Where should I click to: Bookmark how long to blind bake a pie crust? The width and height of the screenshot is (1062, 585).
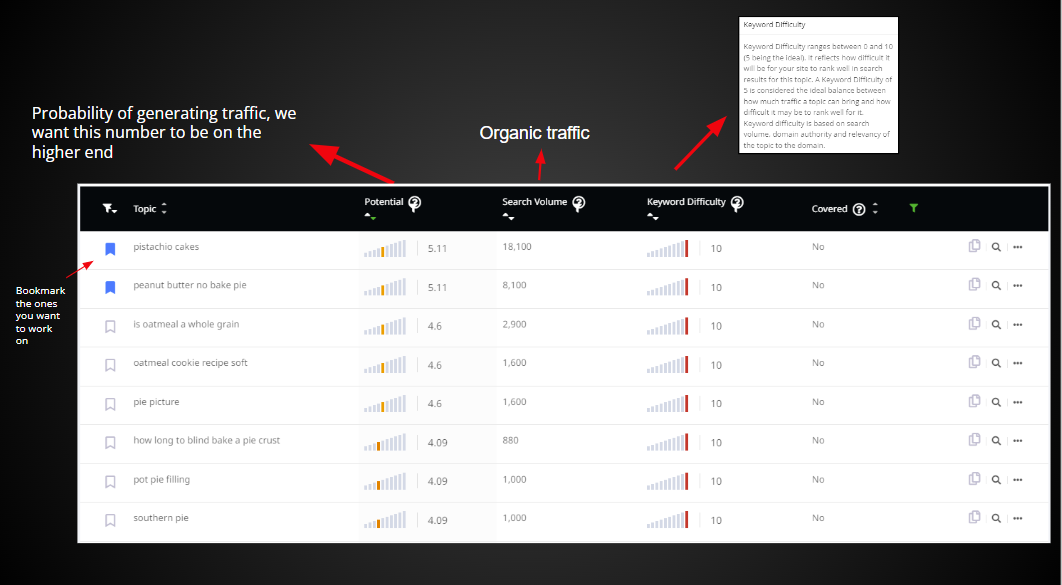[x=110, y=443]
